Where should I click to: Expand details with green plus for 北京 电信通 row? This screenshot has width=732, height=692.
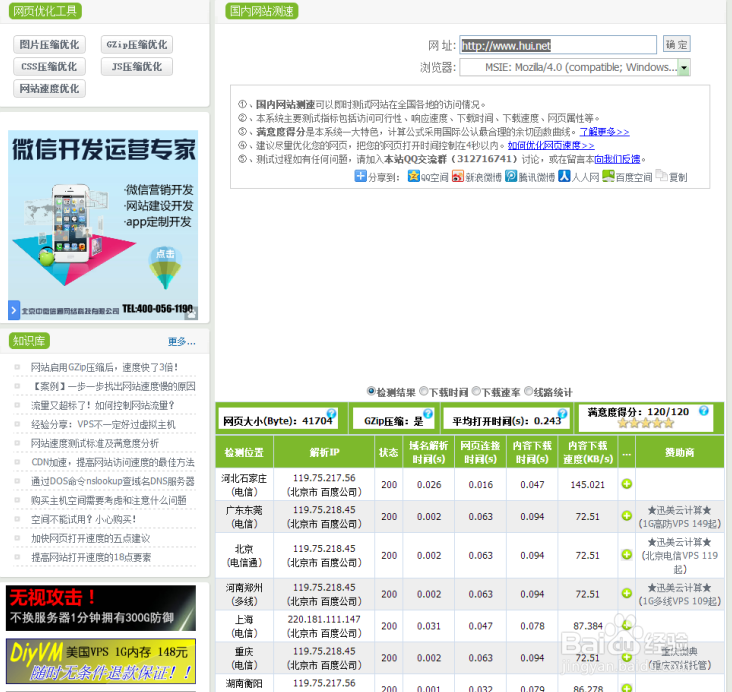[626, 554]
